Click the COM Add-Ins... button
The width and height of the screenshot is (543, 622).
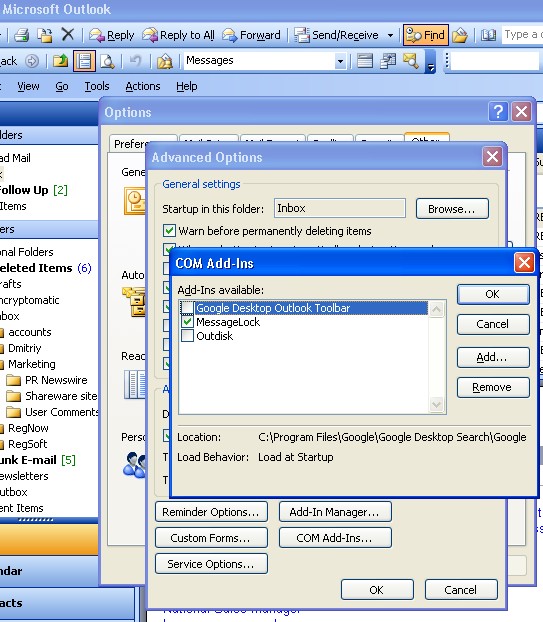(335, 538)
